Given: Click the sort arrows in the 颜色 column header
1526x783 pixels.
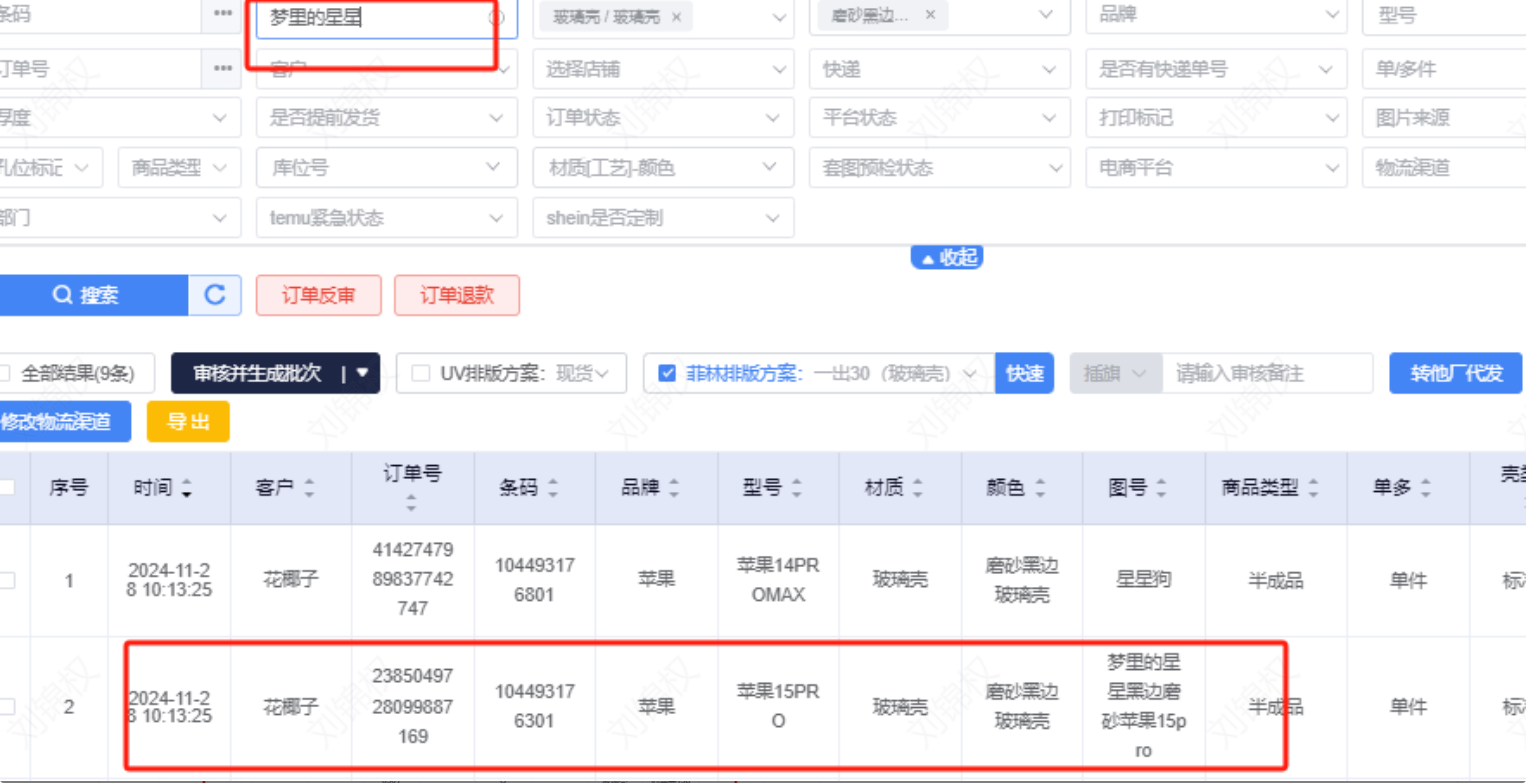Looking at the screenshot, I should [1040, 489].
